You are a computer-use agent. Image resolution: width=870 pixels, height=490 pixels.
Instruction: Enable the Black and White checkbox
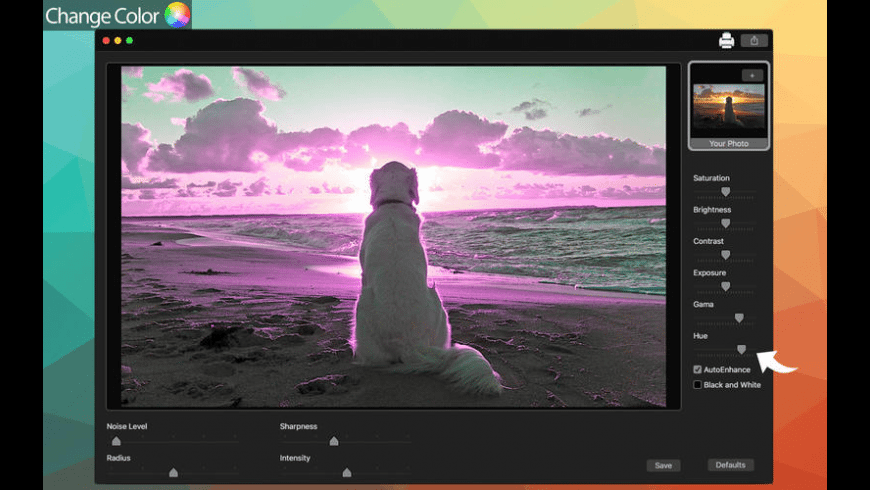[x=697, y=385]
